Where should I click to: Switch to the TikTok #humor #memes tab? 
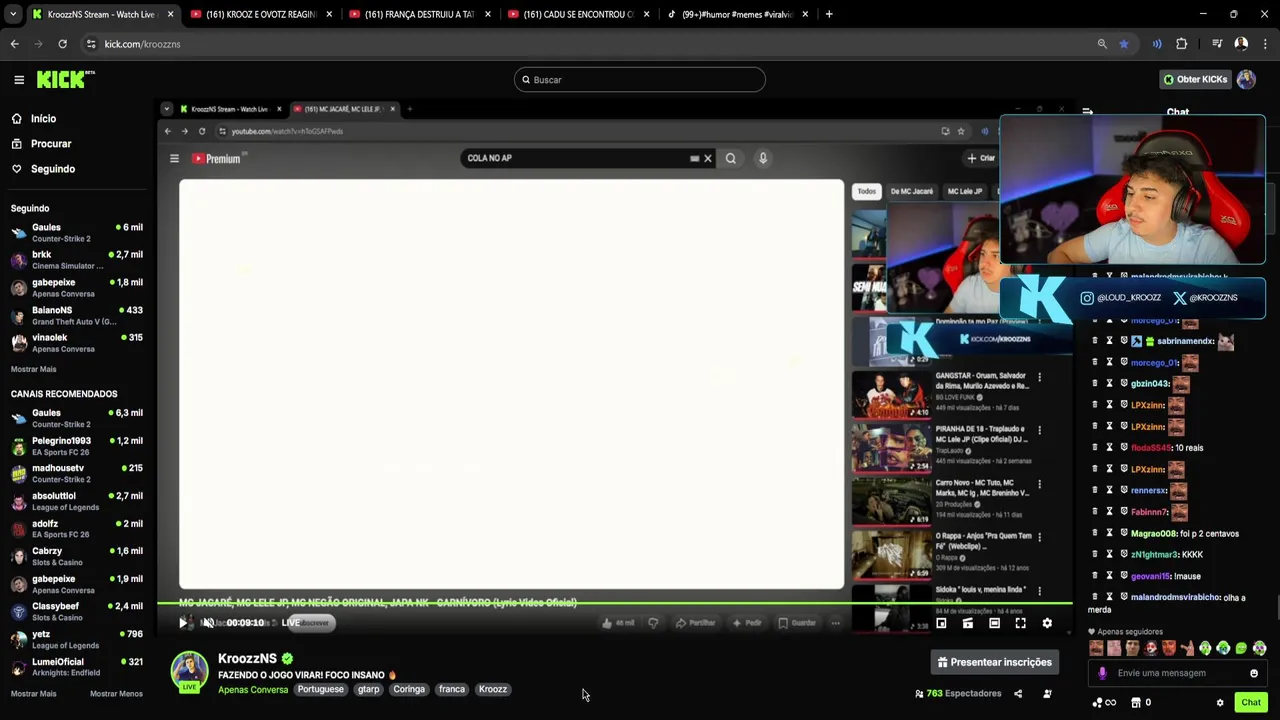click(x=737, y=14)
